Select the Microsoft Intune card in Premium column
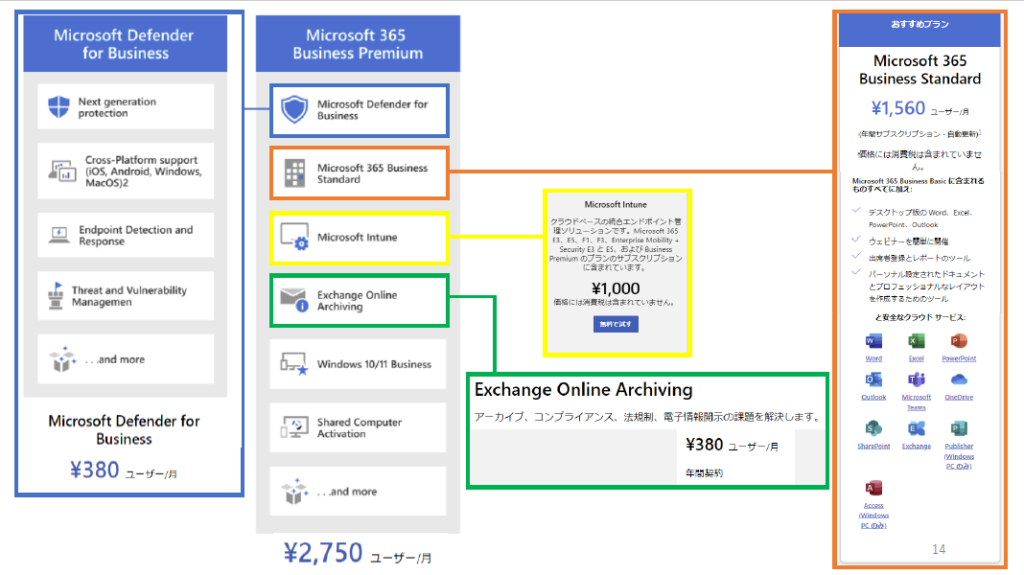 (359, 237)
